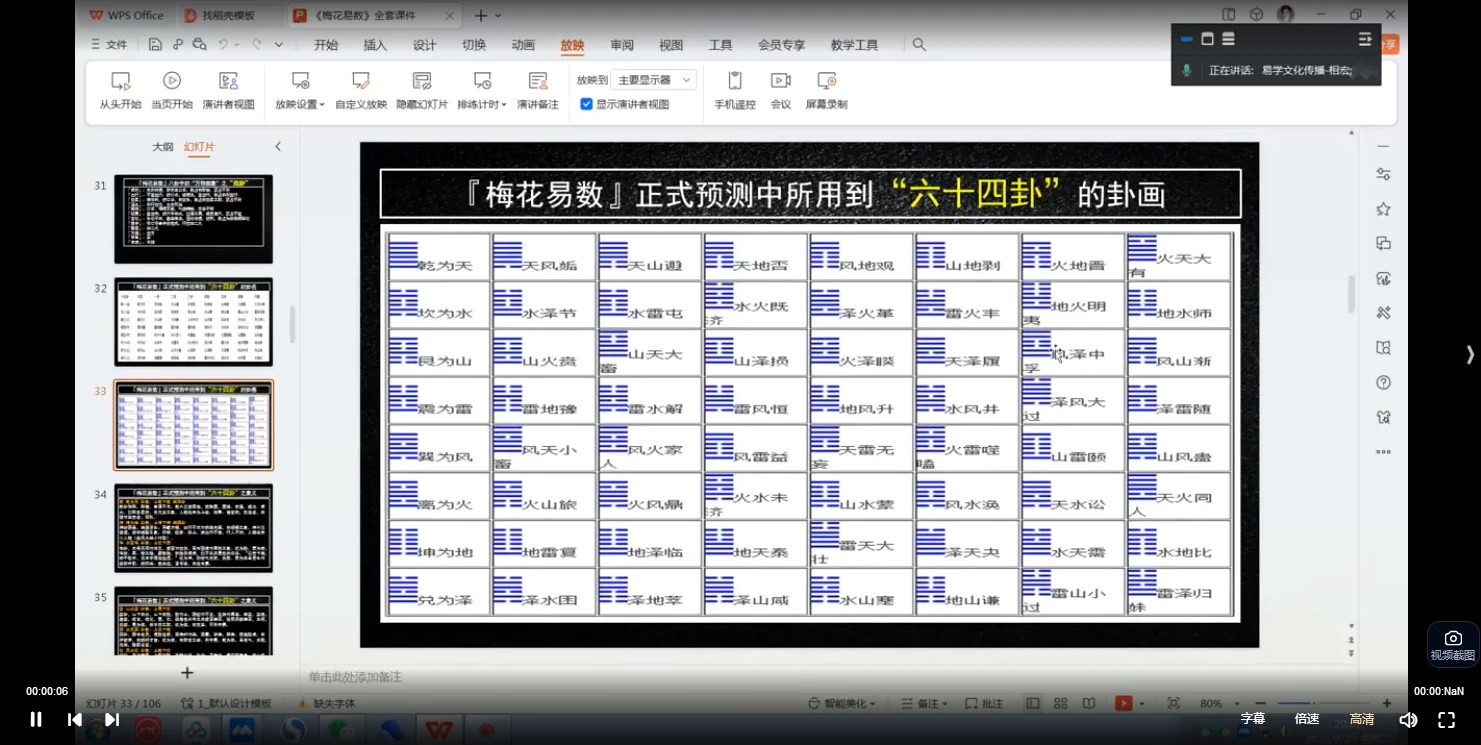Viewport: 1481px width, 745px height.
Task: Open 智能美化 dropdown in status bar
Action: coord(841,703)
